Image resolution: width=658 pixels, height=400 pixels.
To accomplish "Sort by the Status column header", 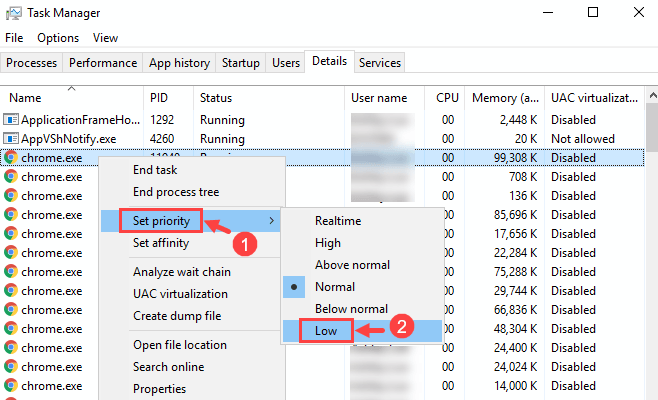I will [x=269, y=97].
